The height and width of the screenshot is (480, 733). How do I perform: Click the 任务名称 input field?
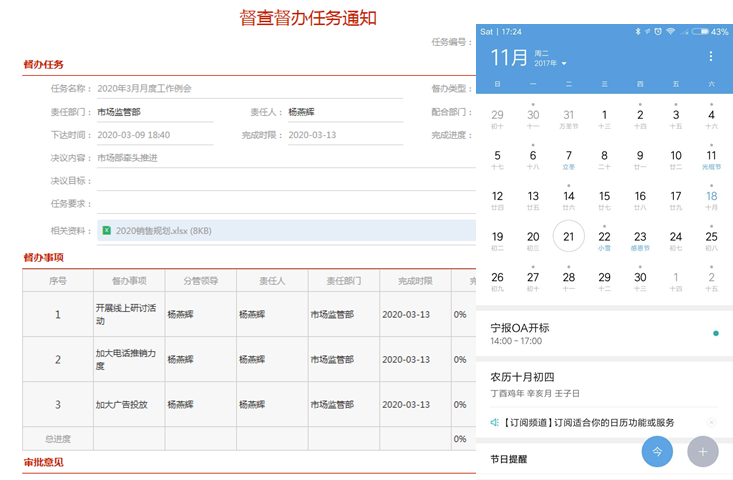tap(248, 88)
